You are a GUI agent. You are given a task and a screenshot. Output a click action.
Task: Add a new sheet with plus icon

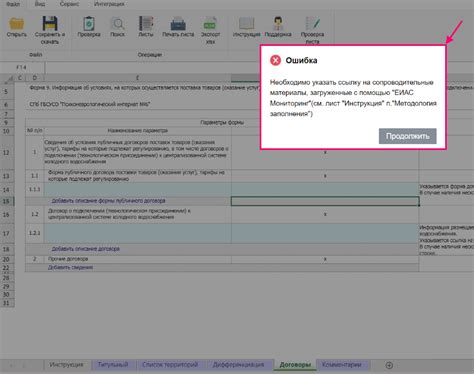click(x=389, y=365)
